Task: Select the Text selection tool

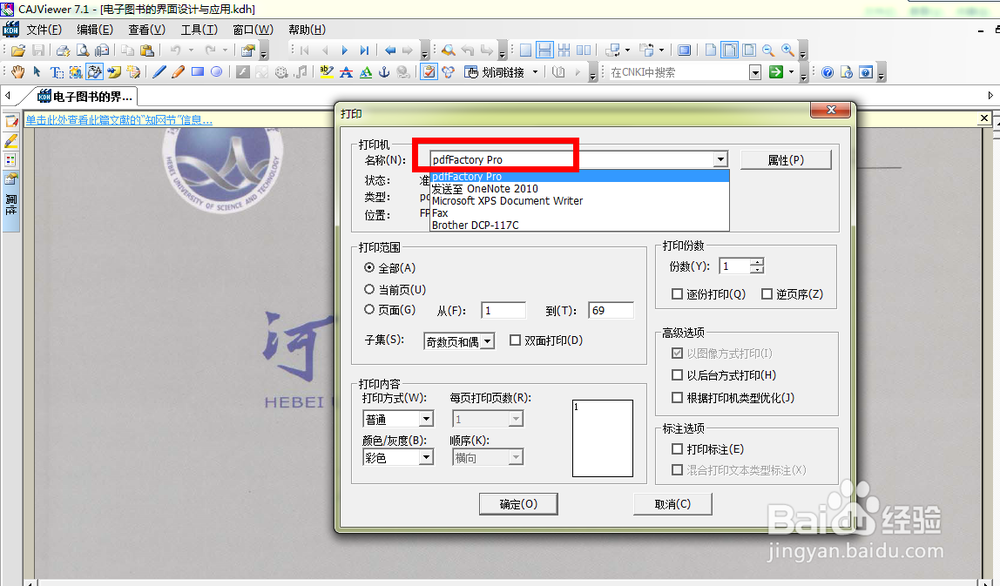Action: click(x=56, y=72)
